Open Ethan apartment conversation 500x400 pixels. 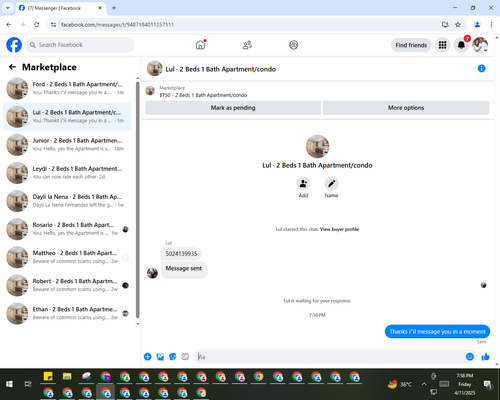[68, 314]
